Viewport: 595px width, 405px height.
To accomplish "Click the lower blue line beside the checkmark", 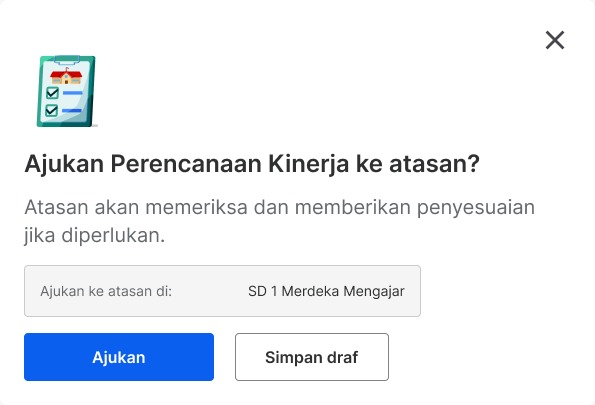I will tap(72, 111).
